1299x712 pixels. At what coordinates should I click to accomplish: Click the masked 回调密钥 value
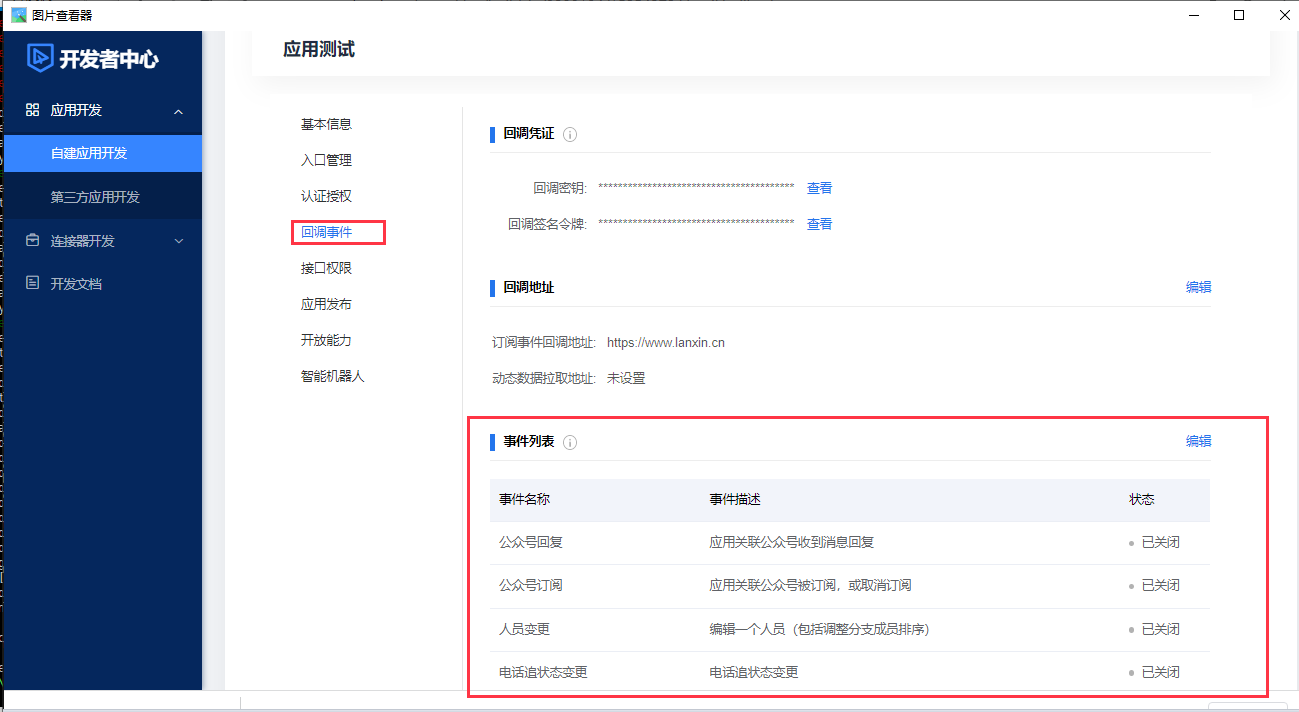tap(696, 187)
